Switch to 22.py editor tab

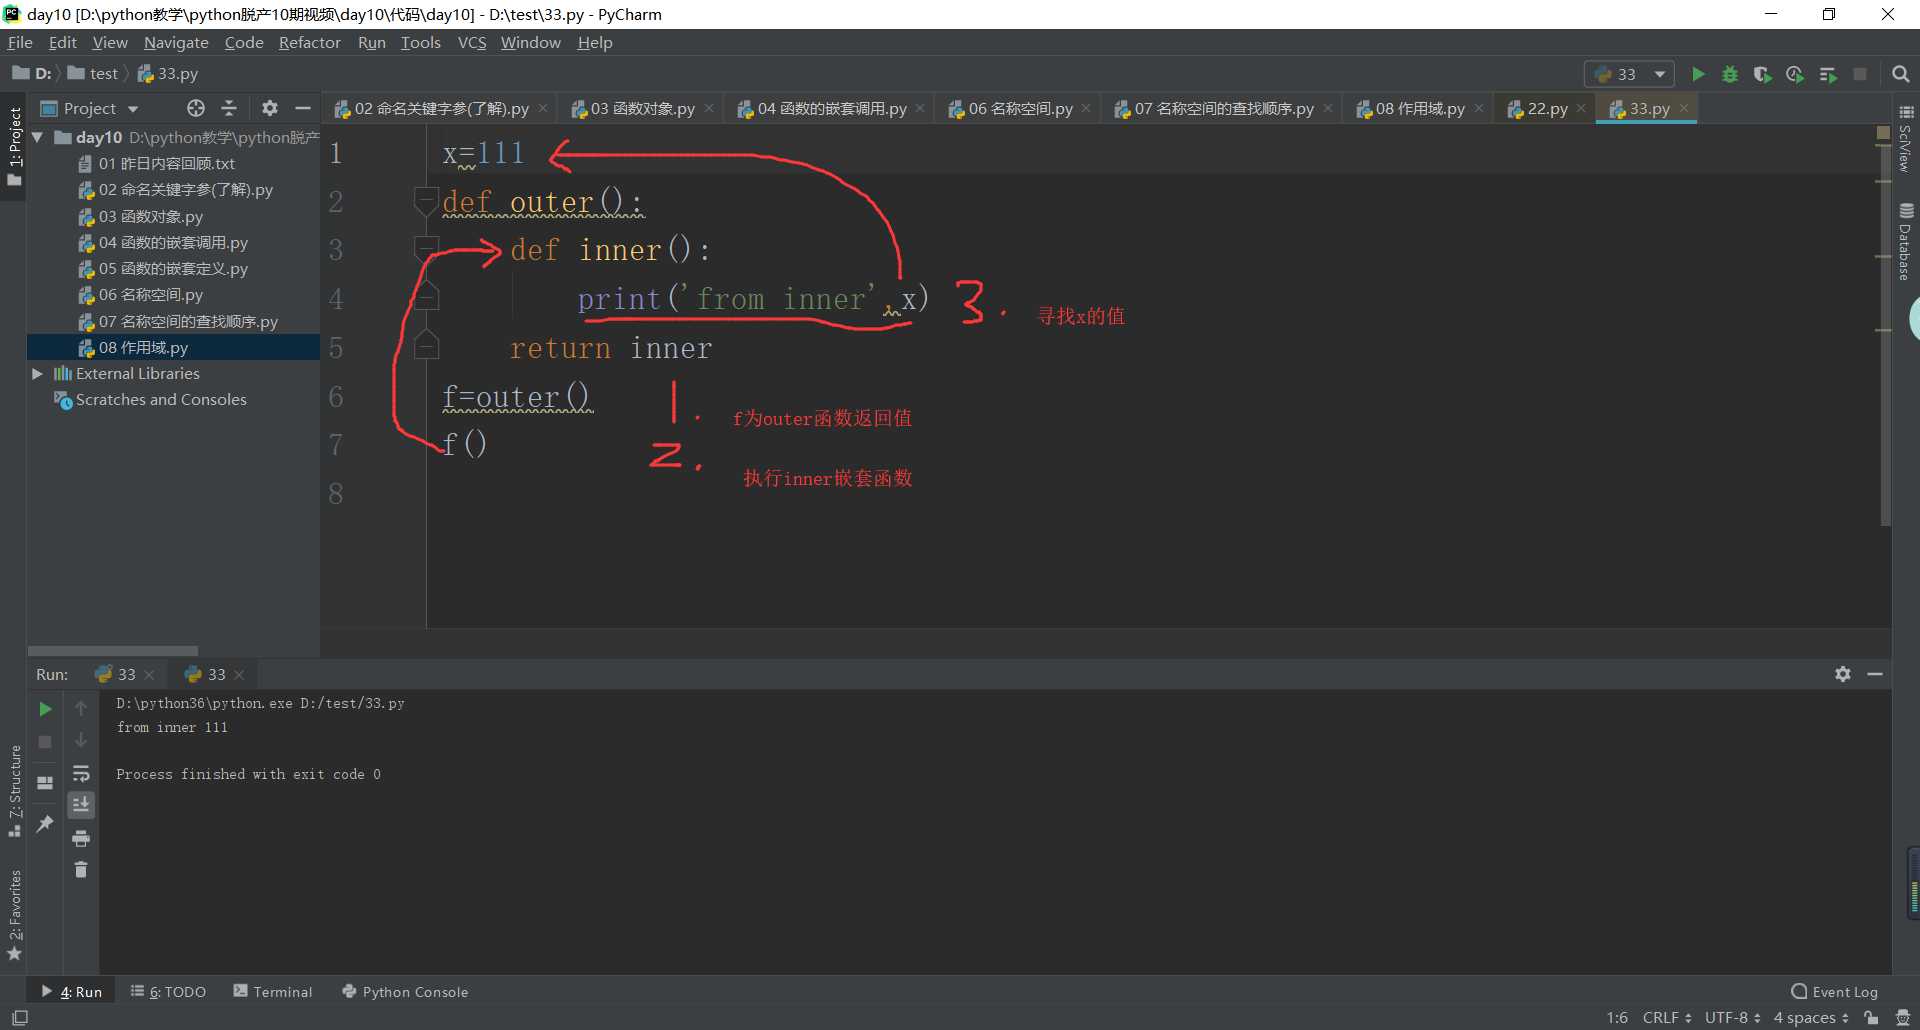pyautogui.click(x=1546, y=109)
